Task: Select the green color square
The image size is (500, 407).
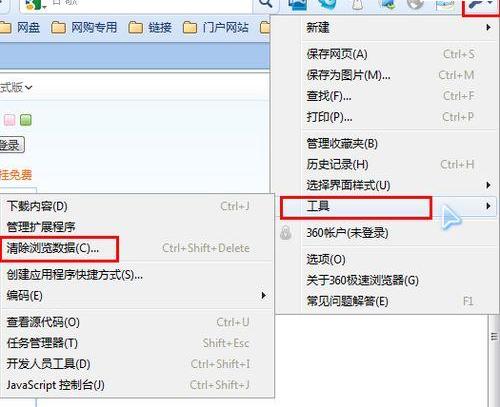Action: [x=26, y=120]
